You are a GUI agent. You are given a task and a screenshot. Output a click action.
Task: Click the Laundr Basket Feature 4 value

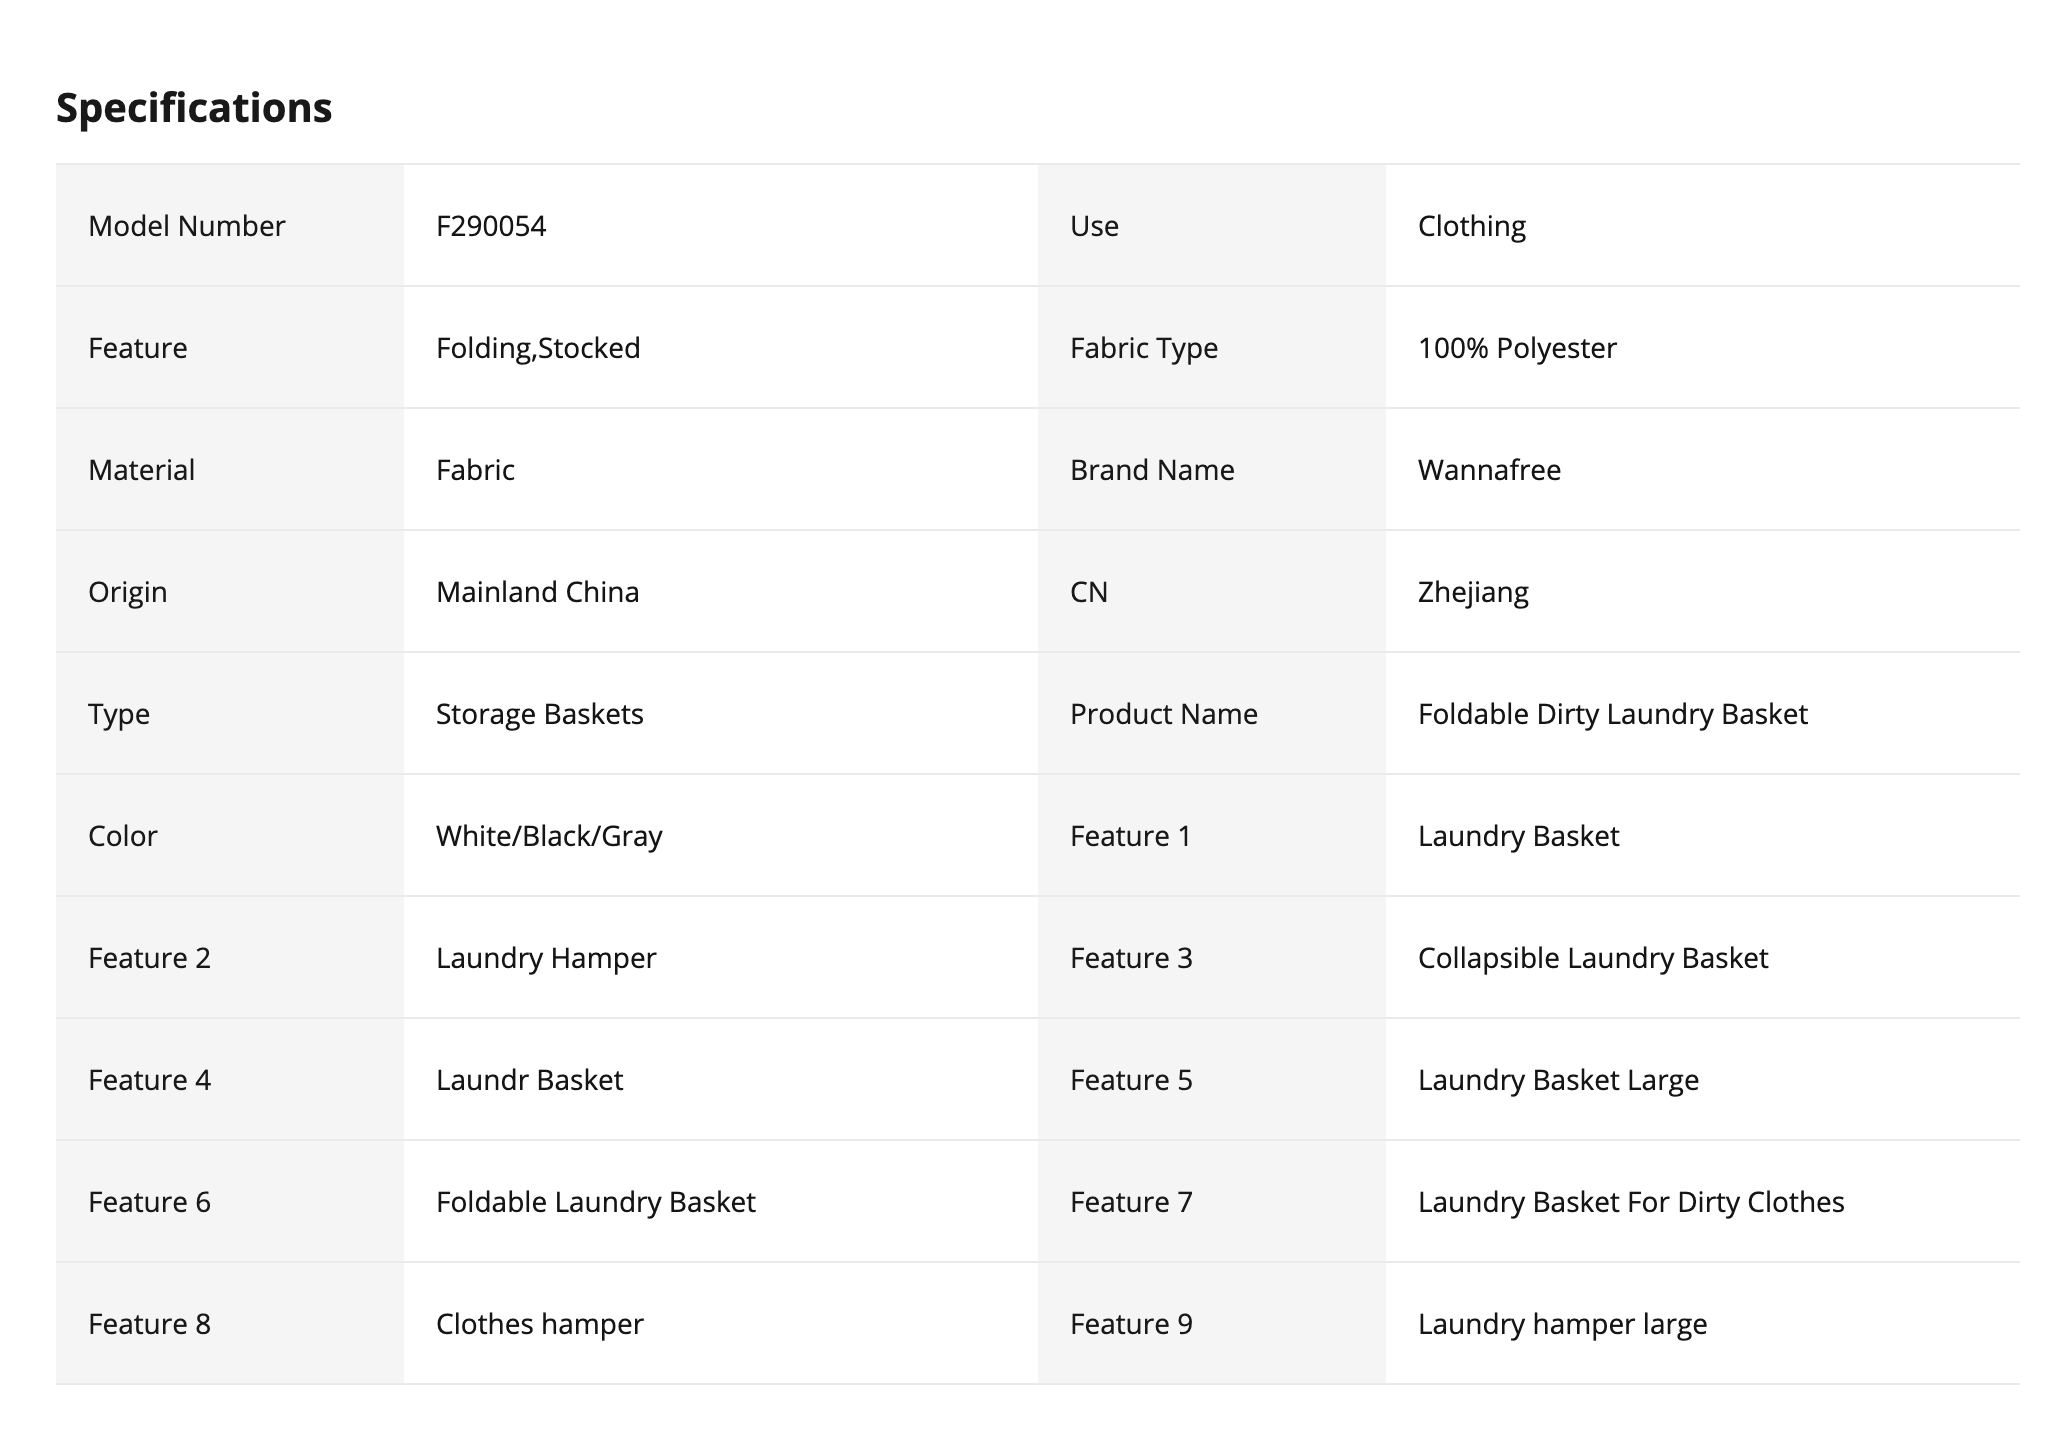[x=529, y=1080]
